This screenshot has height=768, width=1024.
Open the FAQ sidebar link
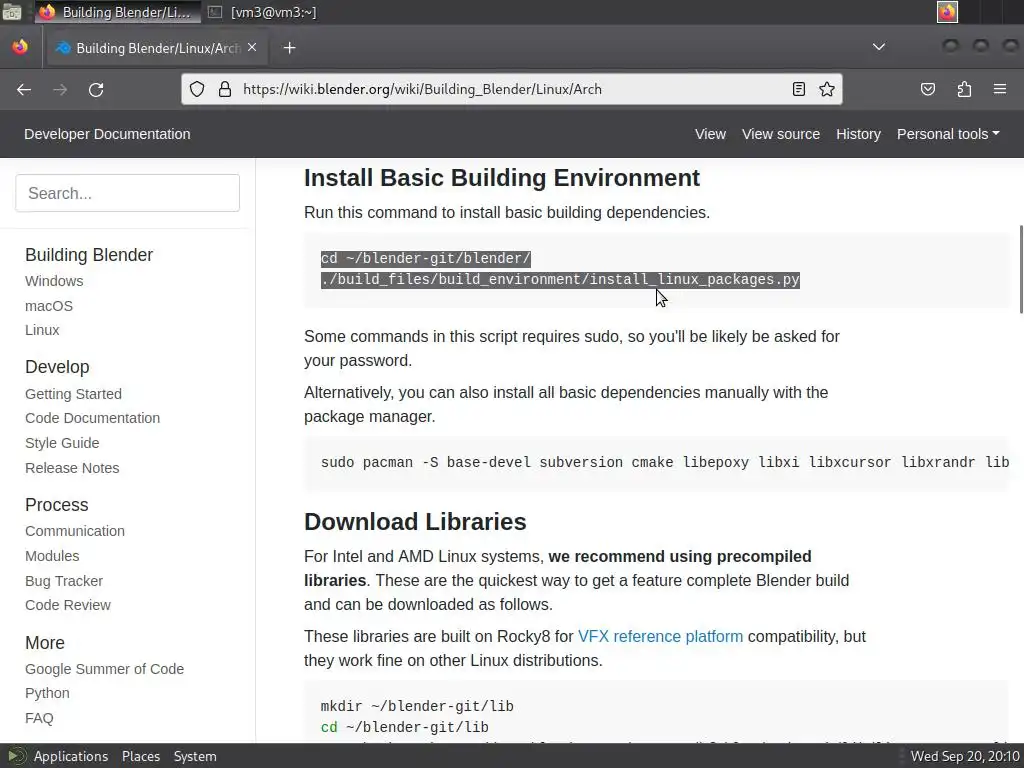pos(39,718)
